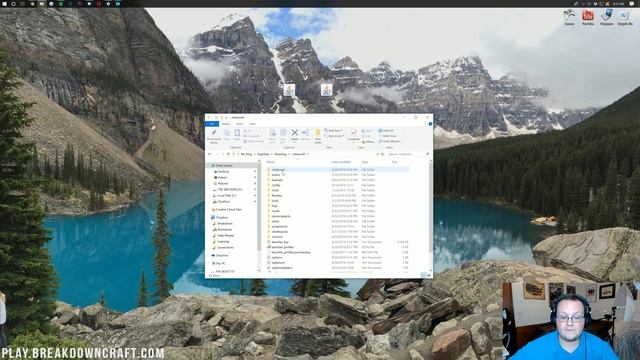Select the config folder in the file list
The image size is (640, 360).
276,185
